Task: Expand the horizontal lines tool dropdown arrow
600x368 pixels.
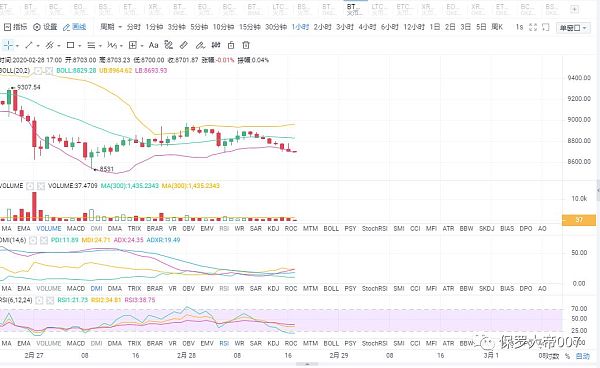Action: tap(100, 46)
